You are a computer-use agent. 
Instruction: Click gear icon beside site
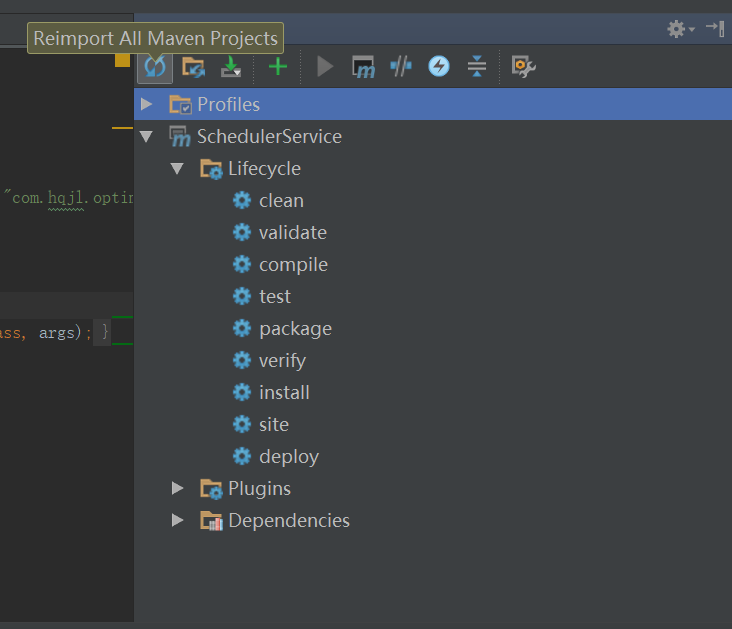coord(242,424)
